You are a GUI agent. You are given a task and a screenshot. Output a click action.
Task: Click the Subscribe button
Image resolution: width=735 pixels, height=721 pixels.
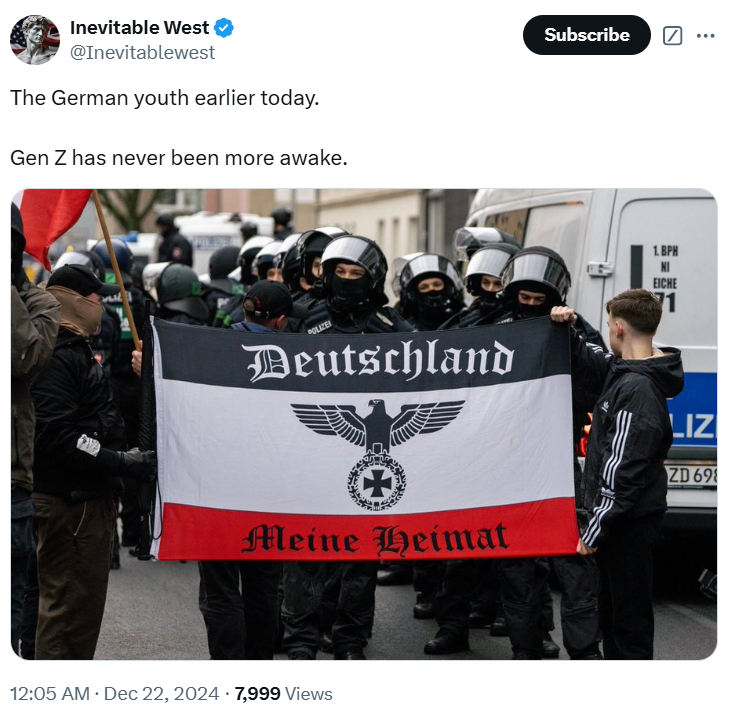point(586,35)
